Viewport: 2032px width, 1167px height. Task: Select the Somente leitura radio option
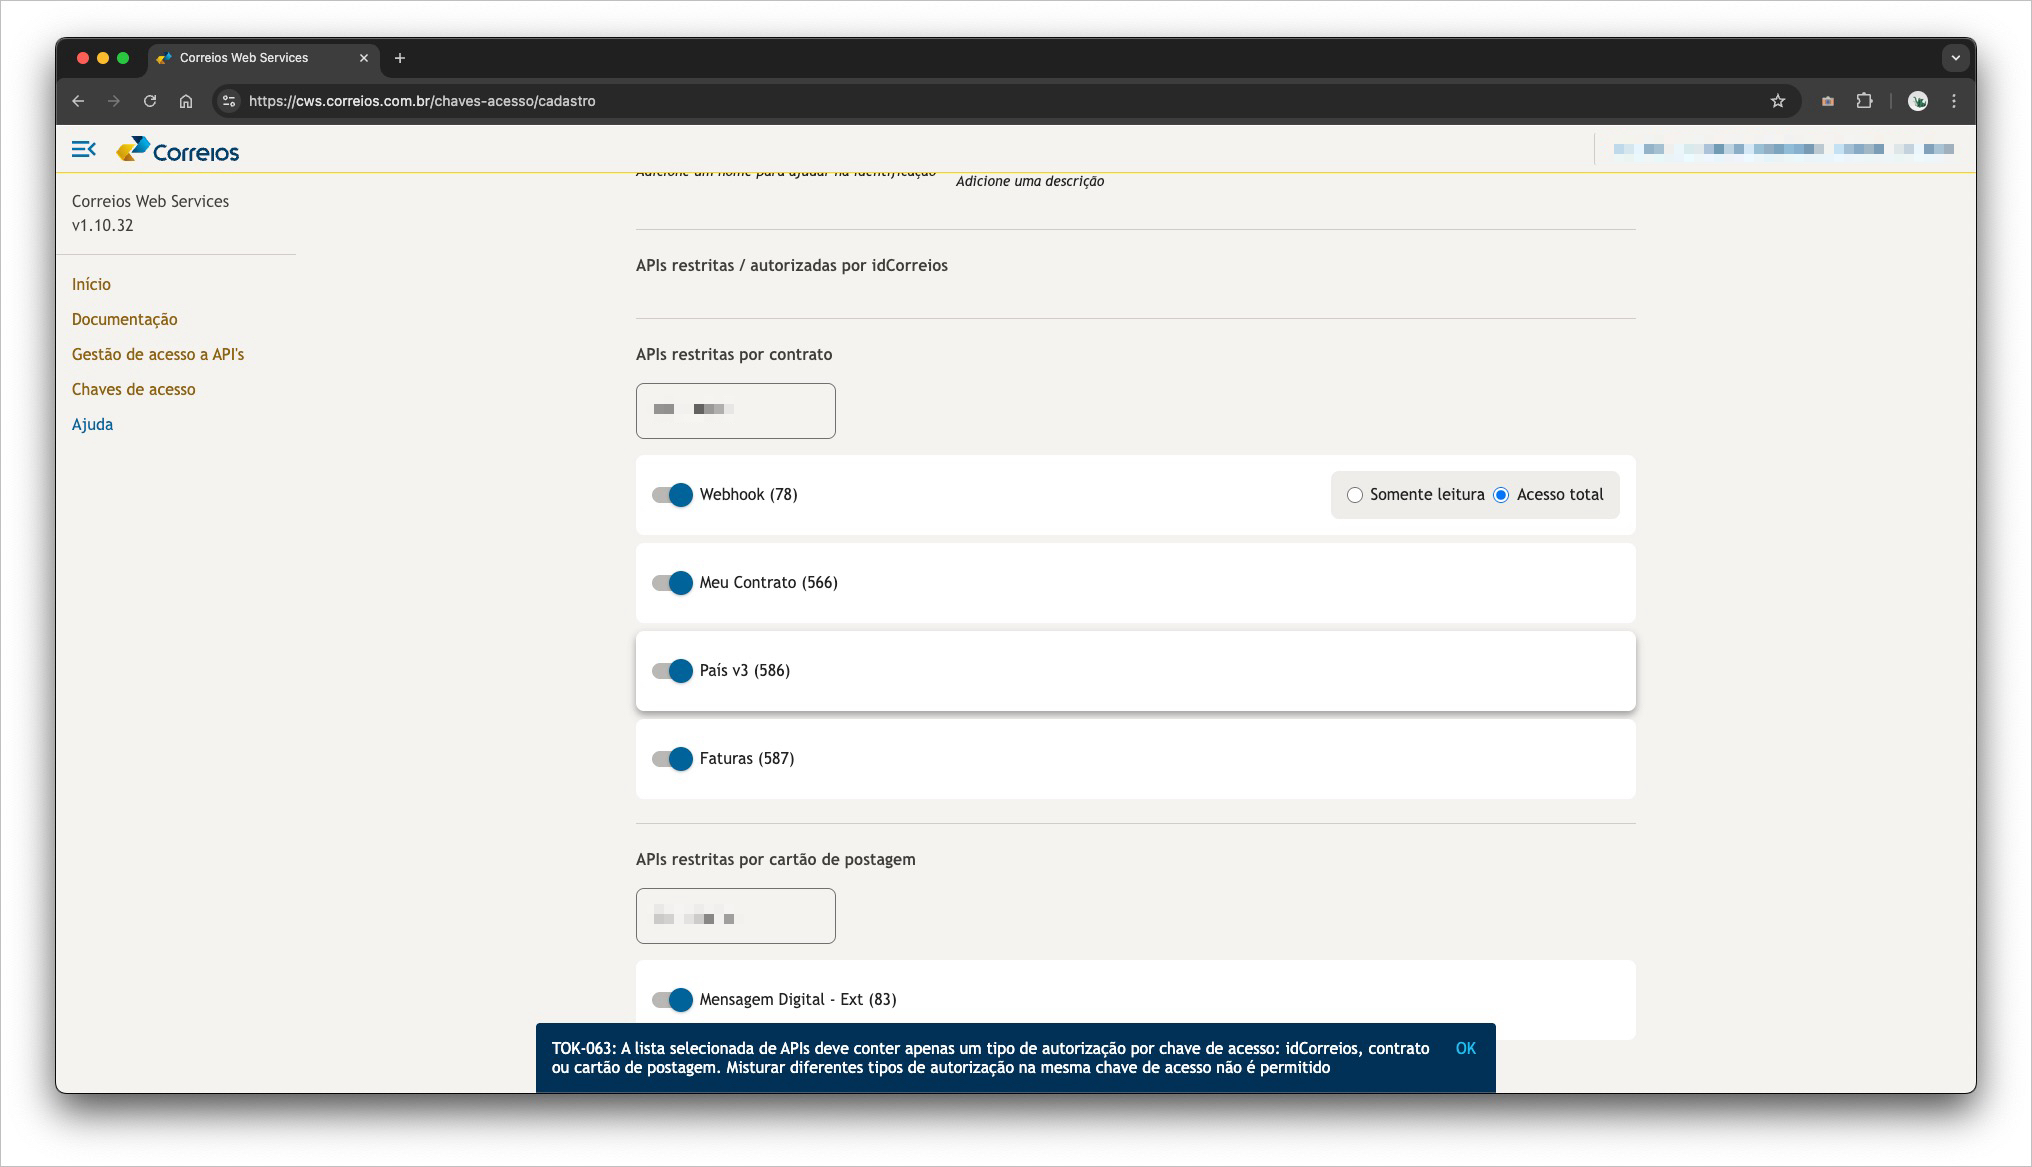[1355, 495]
